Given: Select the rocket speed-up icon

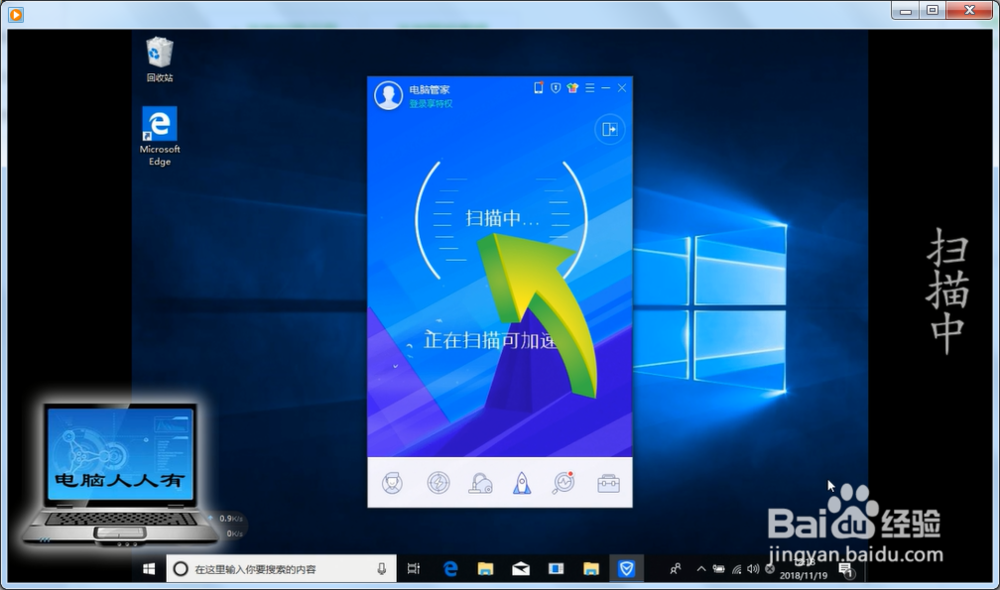Looking at the screenshot, I should (x=522, y=483).
